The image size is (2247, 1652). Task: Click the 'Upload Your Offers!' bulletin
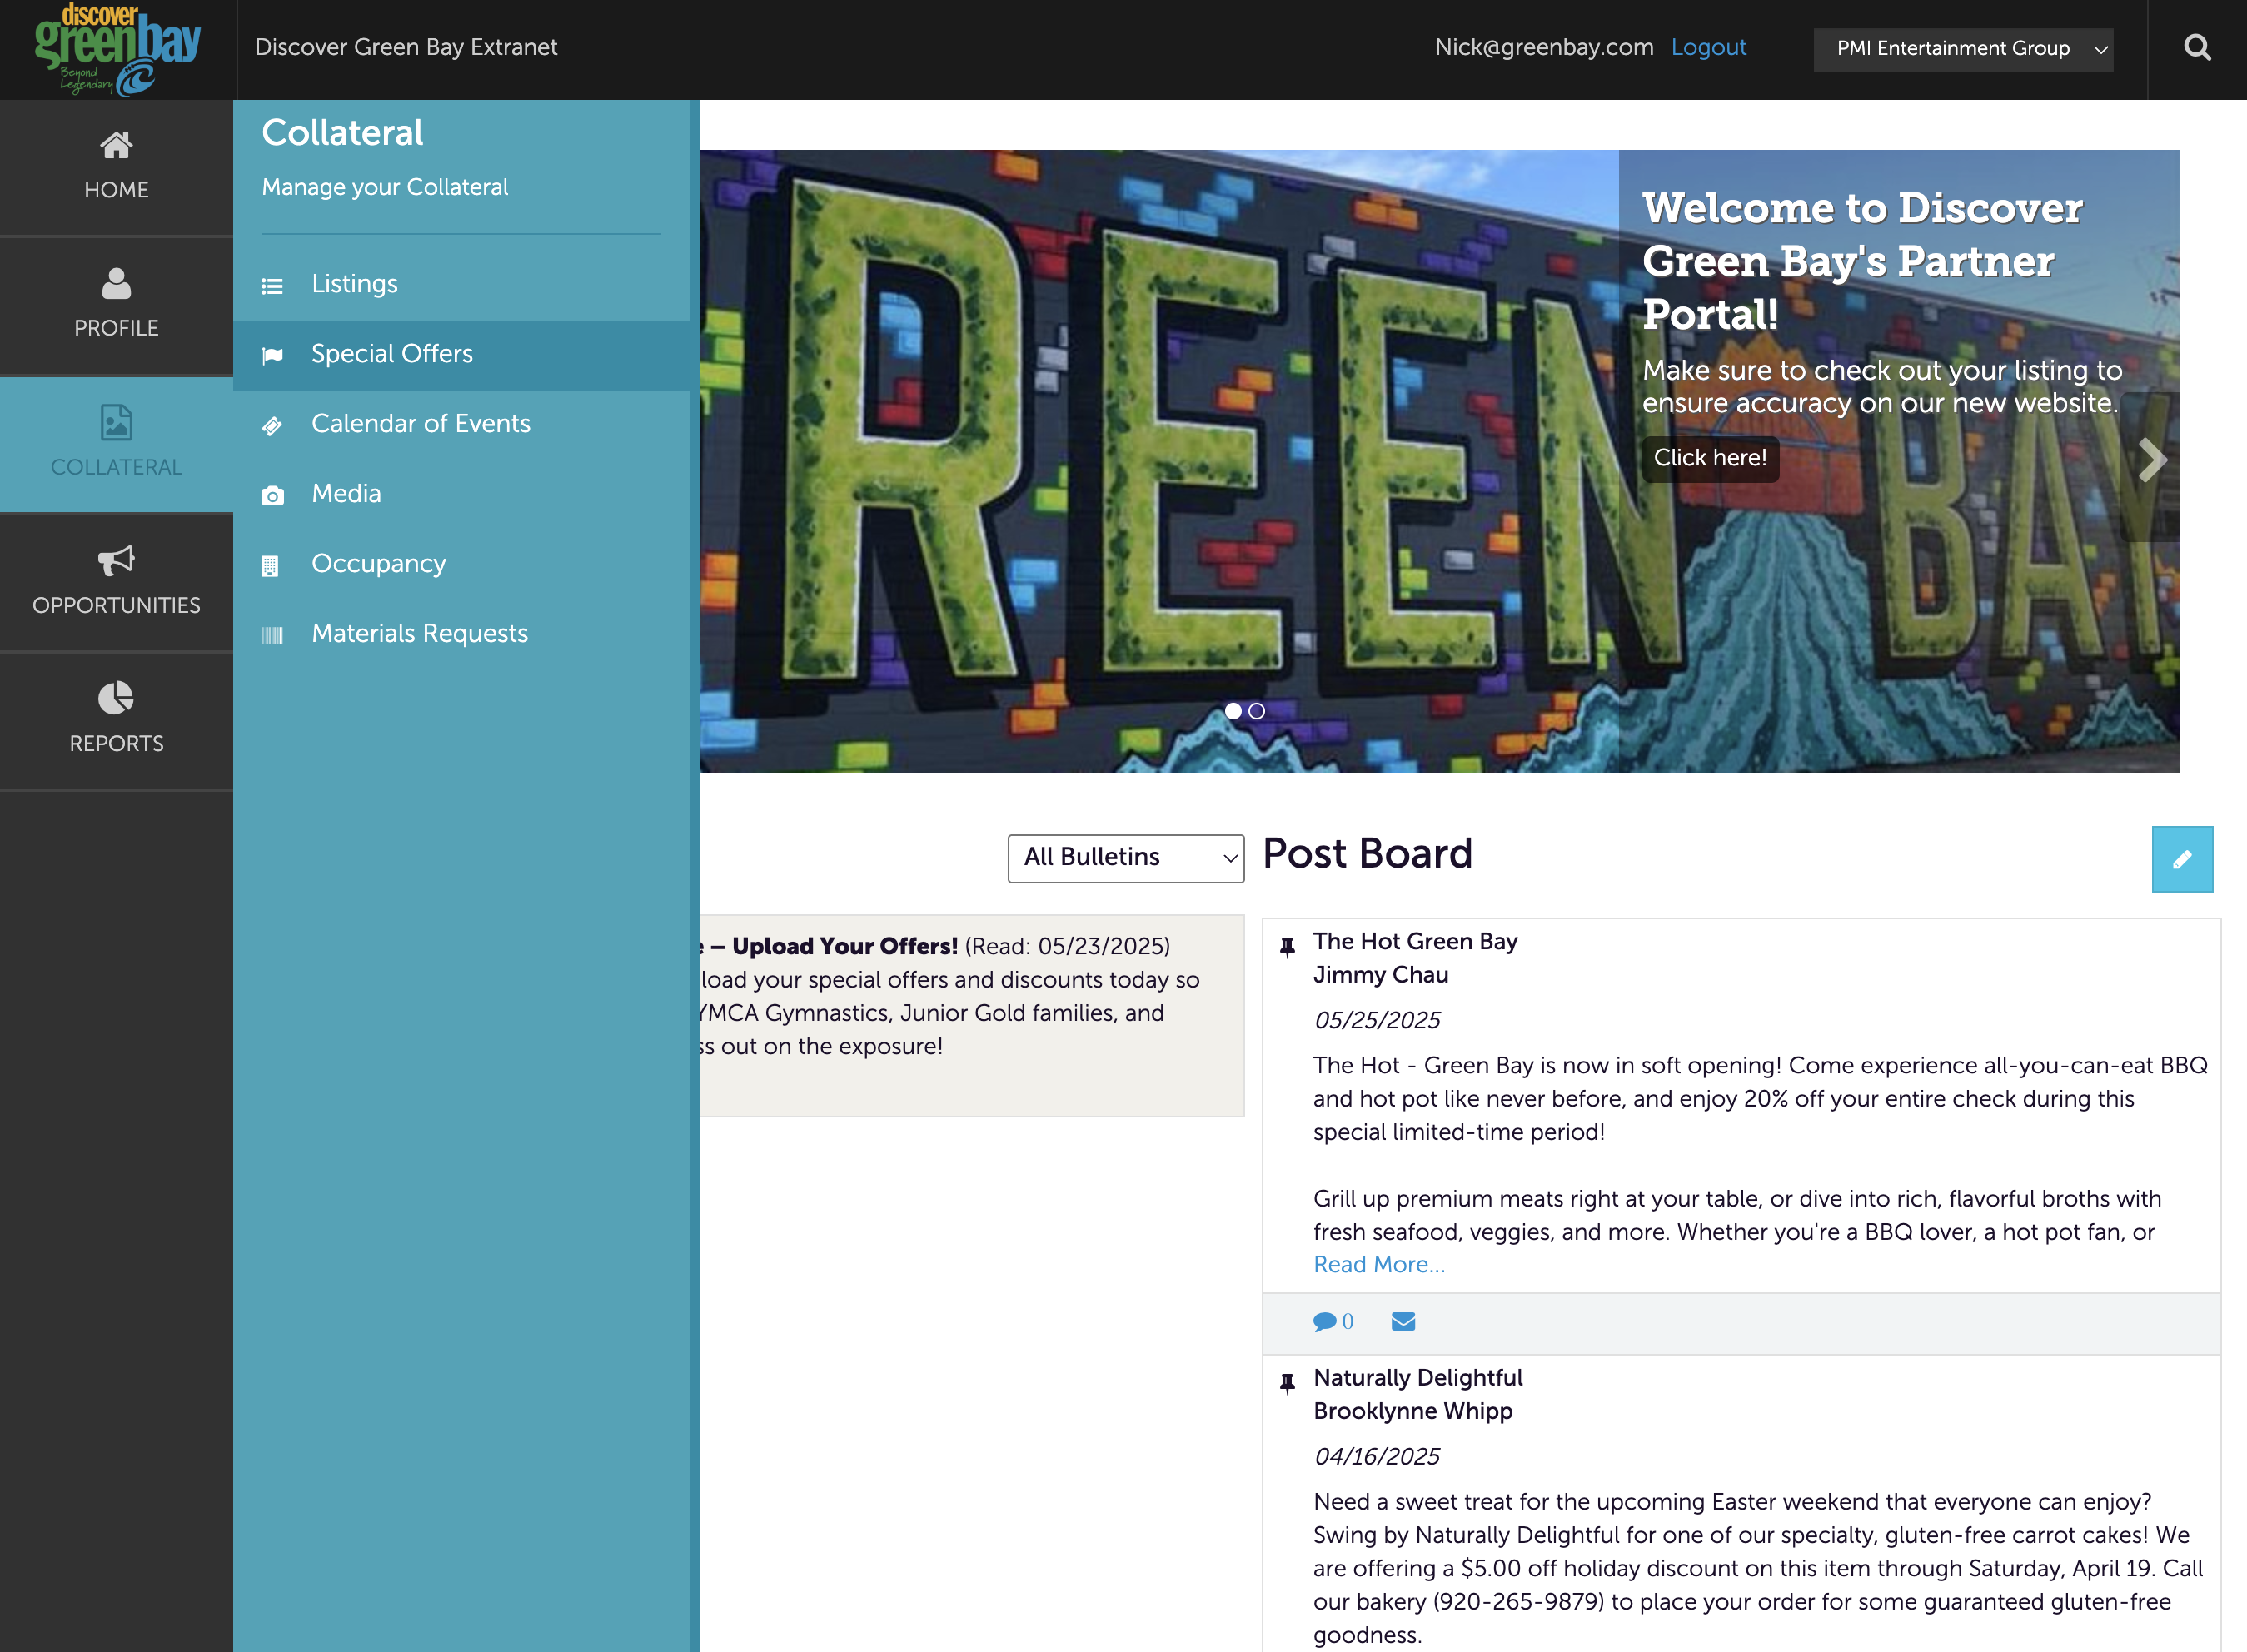971,1015
